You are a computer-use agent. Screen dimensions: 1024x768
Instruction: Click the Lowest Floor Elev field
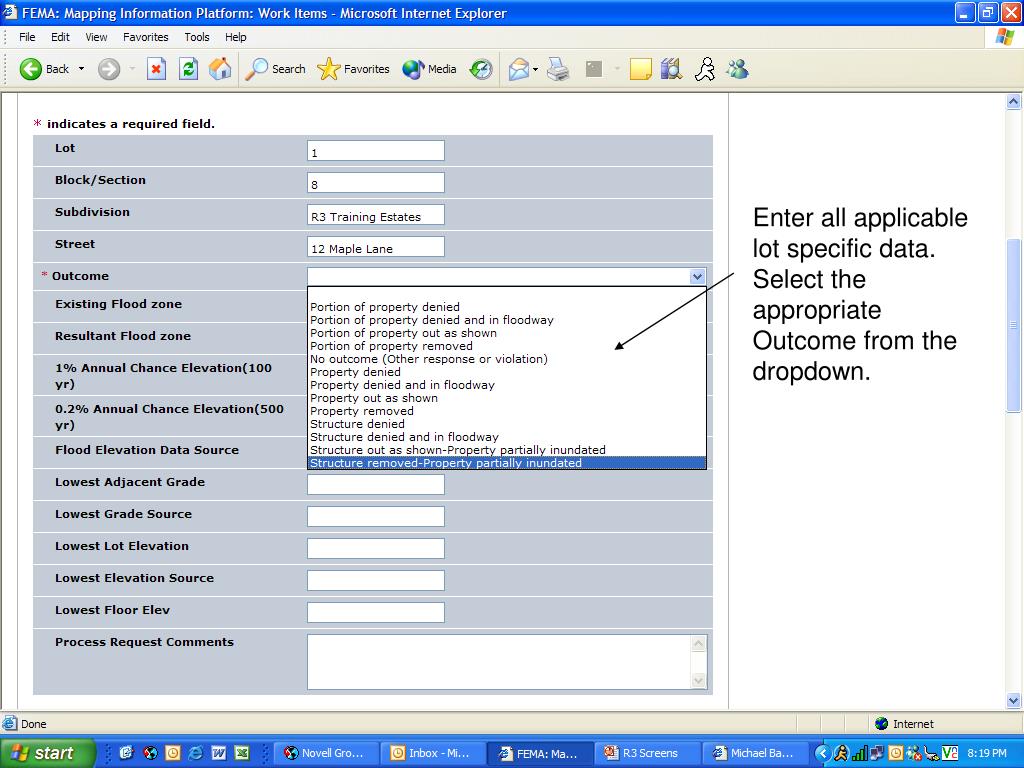376,613
